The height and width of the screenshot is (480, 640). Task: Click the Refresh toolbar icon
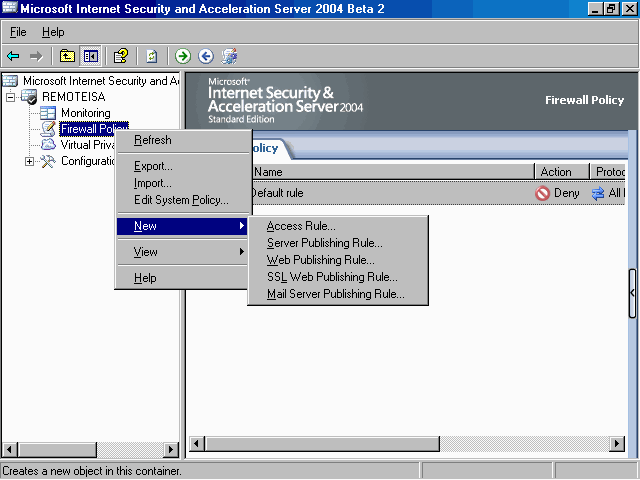click(x=151, y=56)
